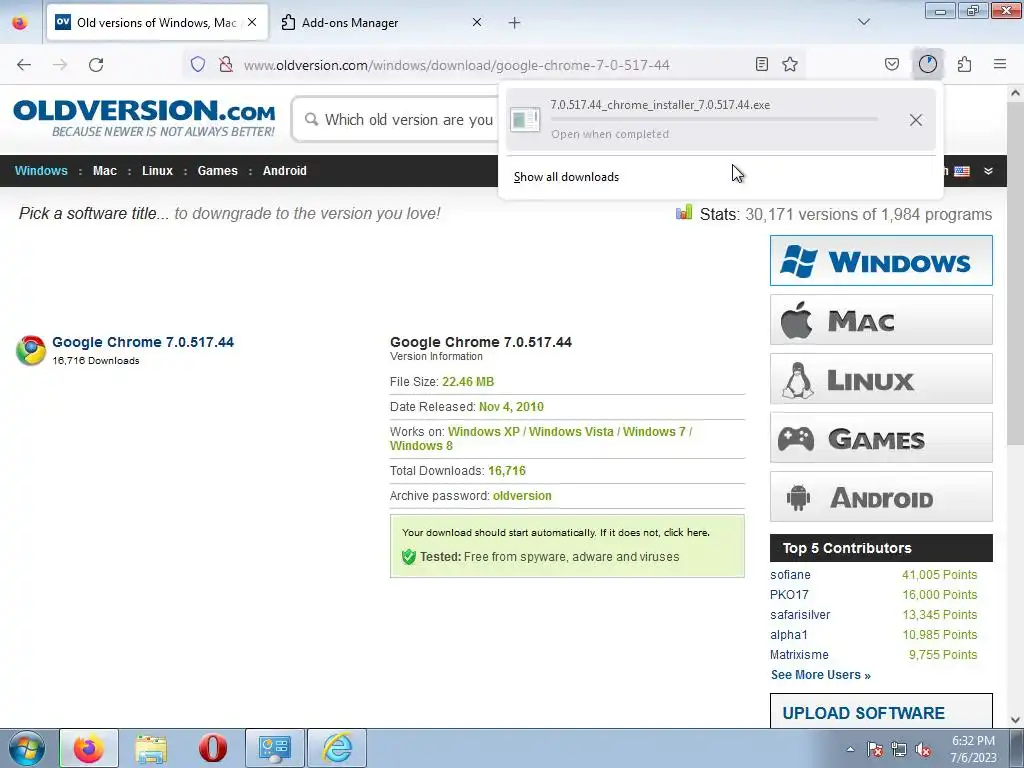
Task: Save page to Pocket
Action: coord(892,64)
